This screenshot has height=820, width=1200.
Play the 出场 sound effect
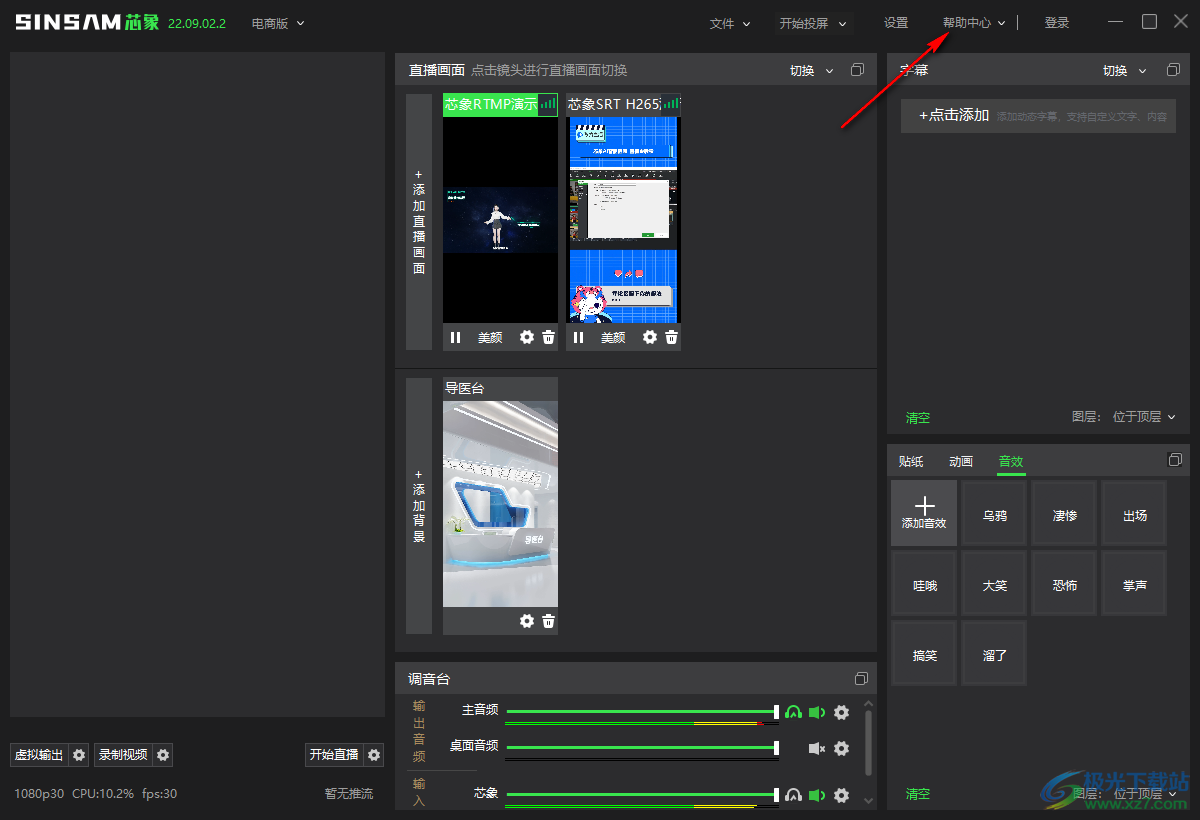[1134, 513]
